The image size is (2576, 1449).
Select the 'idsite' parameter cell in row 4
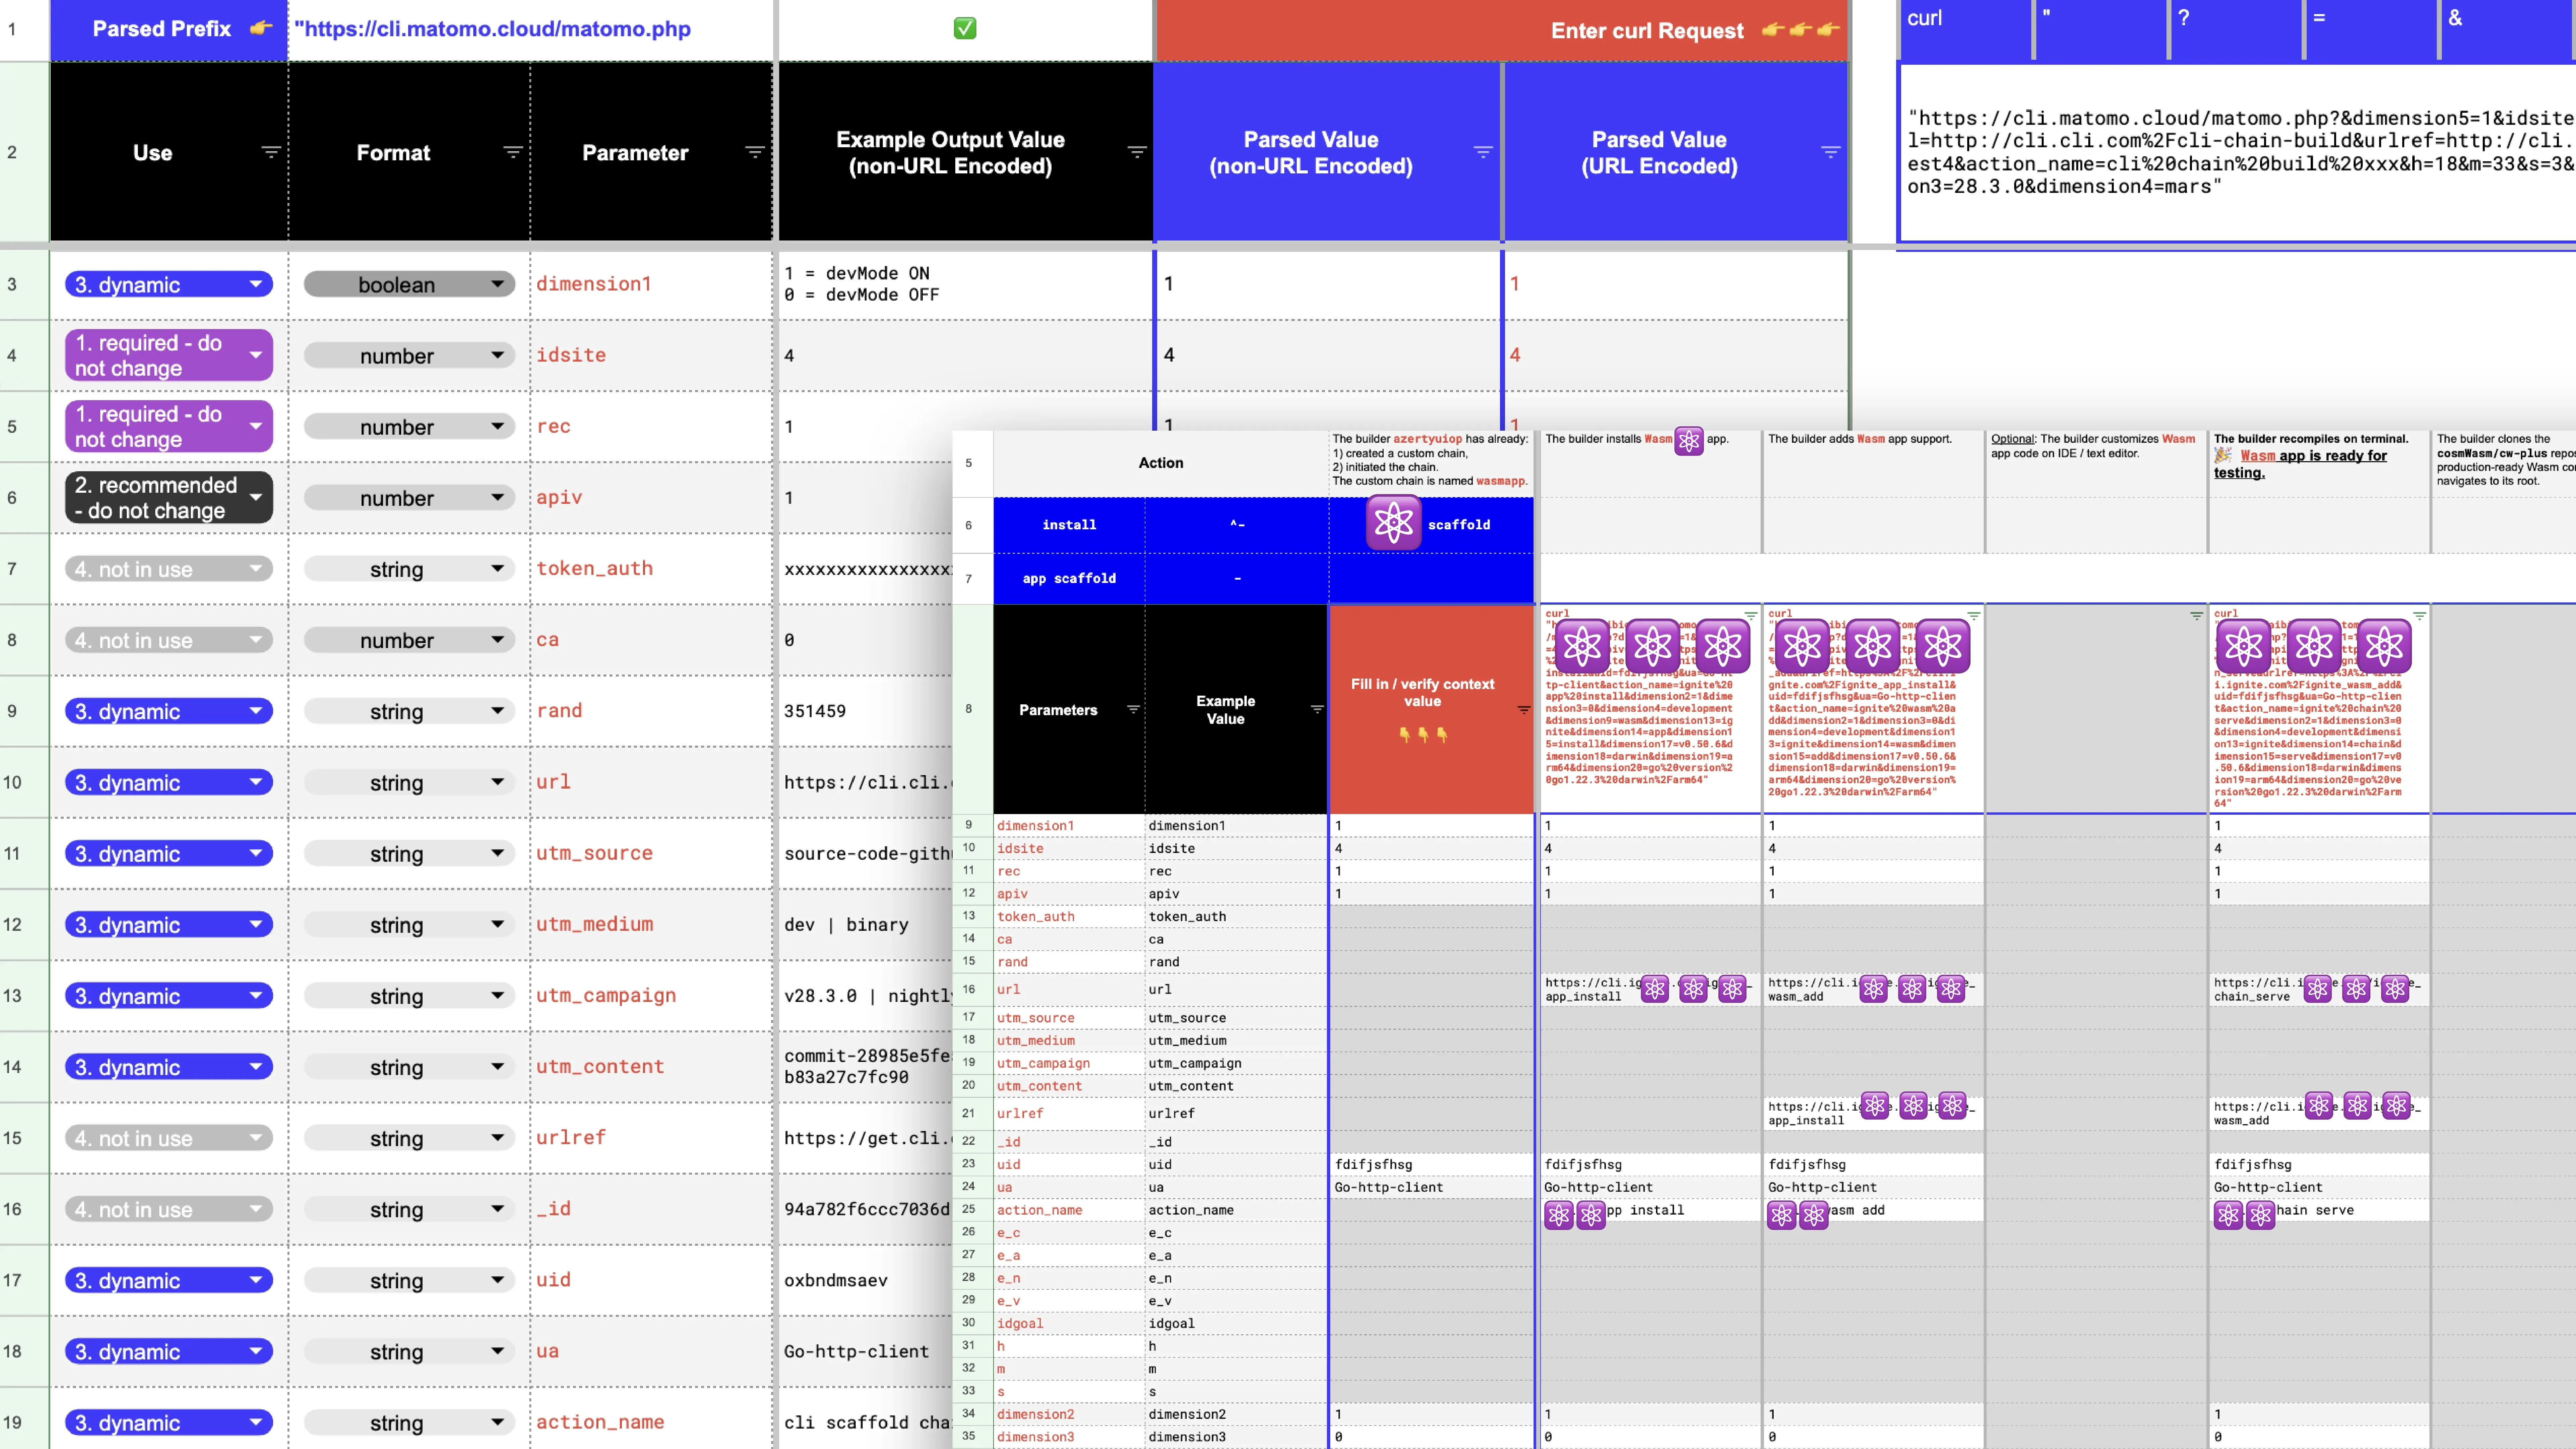pos(651,355)
